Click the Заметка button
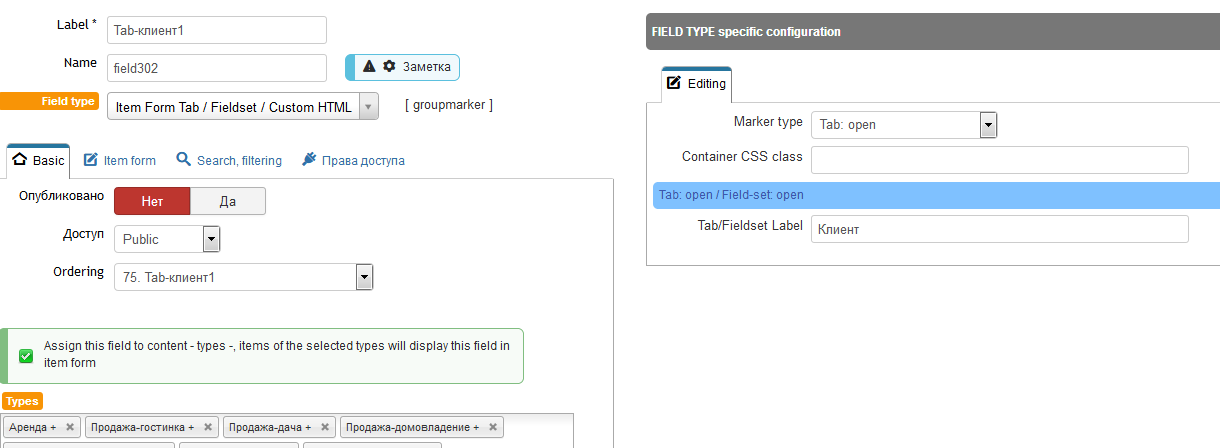 (x=403, y=67)
